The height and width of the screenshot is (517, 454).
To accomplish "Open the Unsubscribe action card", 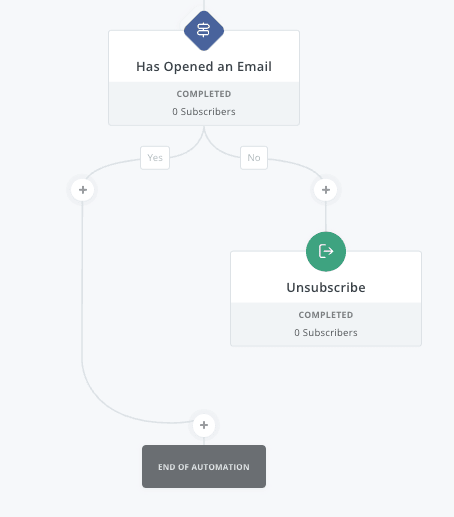I will click(326, 299).
